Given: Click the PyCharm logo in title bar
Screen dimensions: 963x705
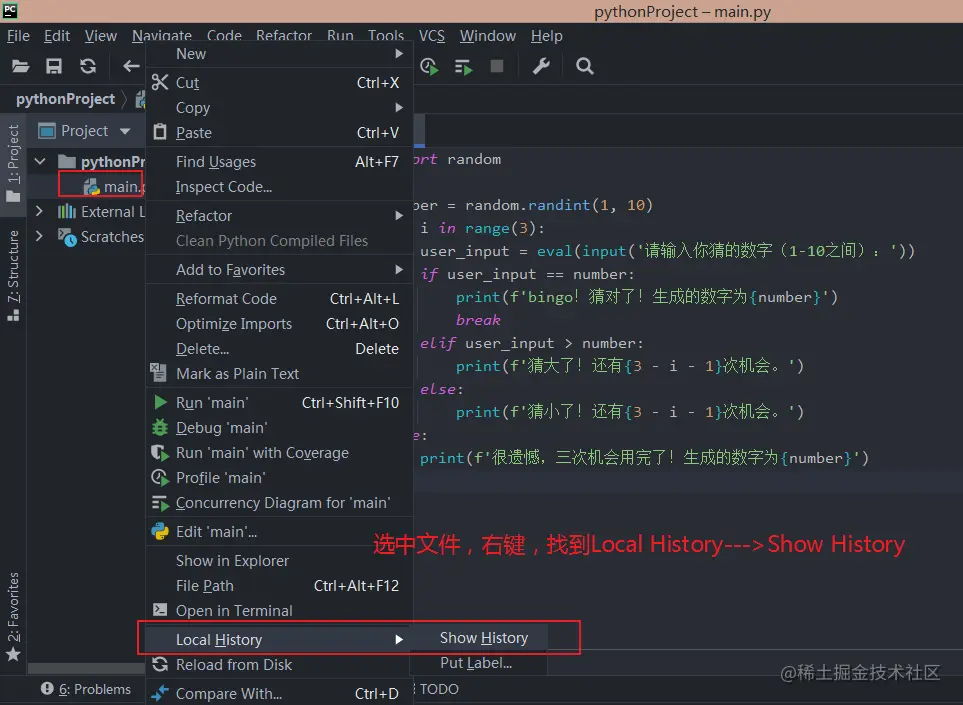Looking at the screenshot, I should 10,10.
